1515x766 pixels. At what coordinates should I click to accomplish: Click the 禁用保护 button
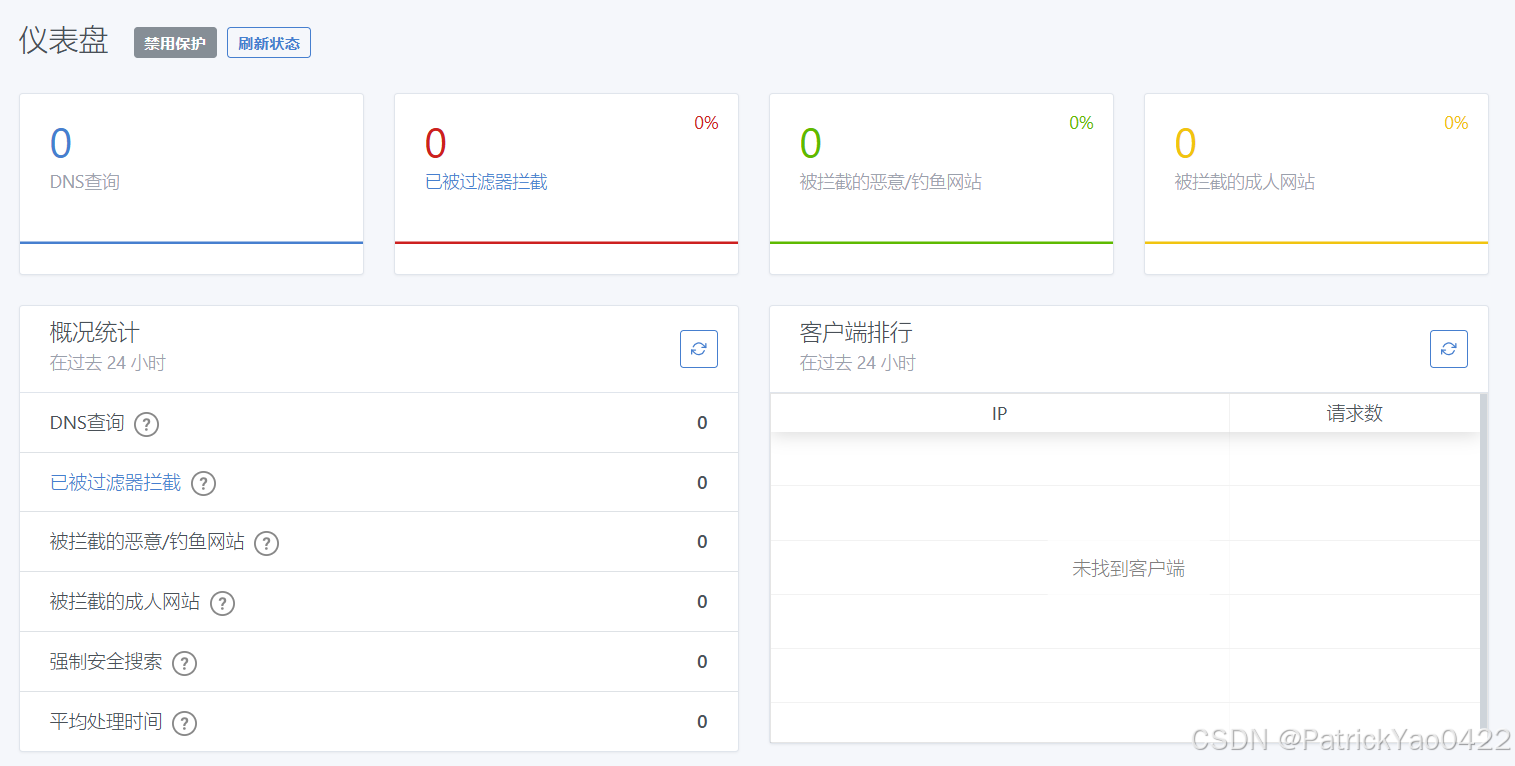[x=175, y=43]
